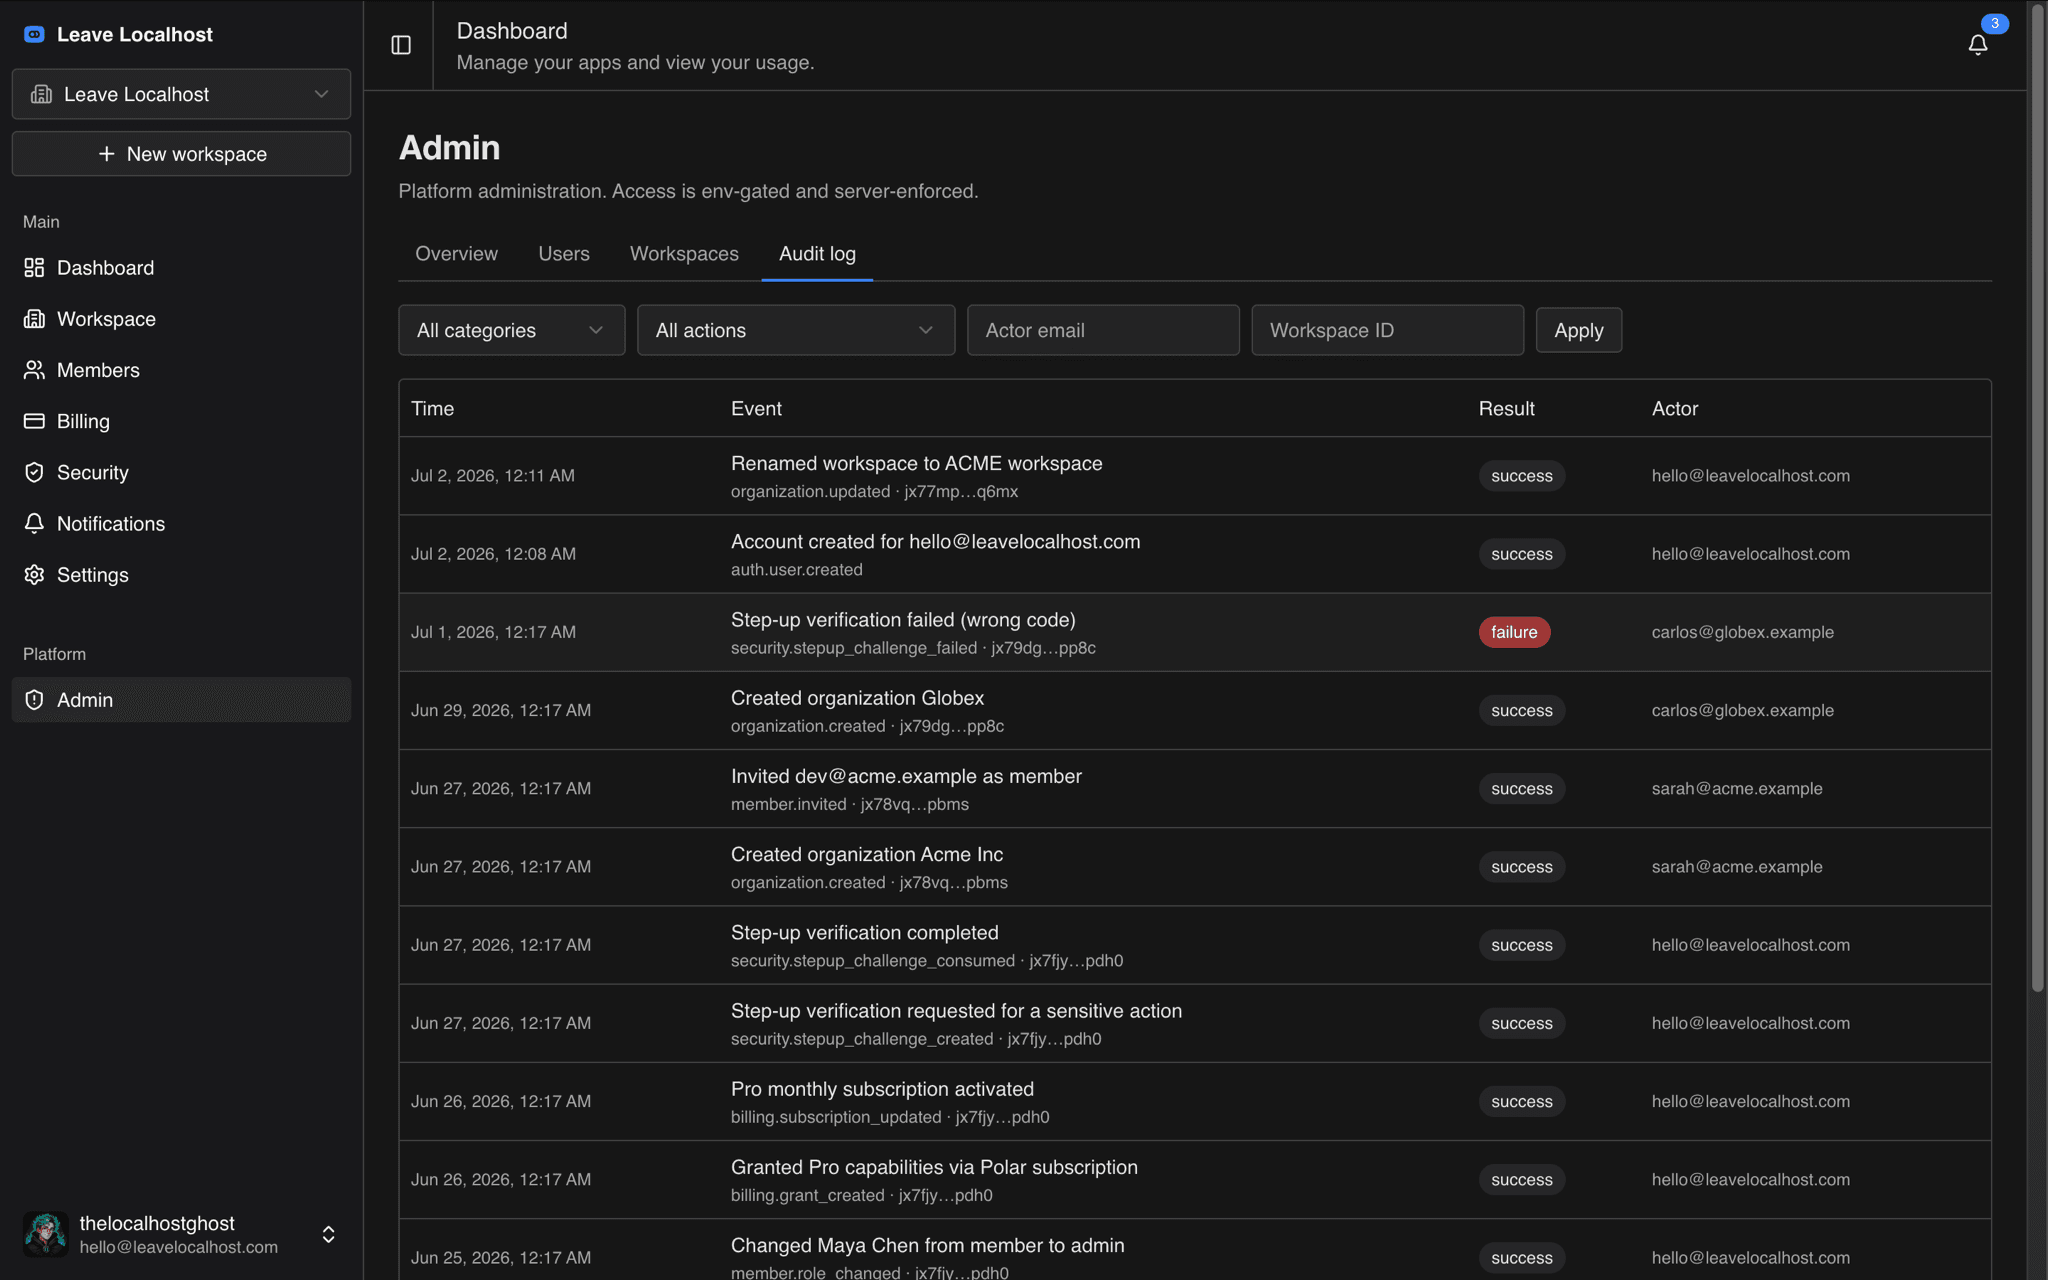The width and height of the screenshot is (2048, 1280).
Task: Open the All actions dropdown
Action: 796,330
